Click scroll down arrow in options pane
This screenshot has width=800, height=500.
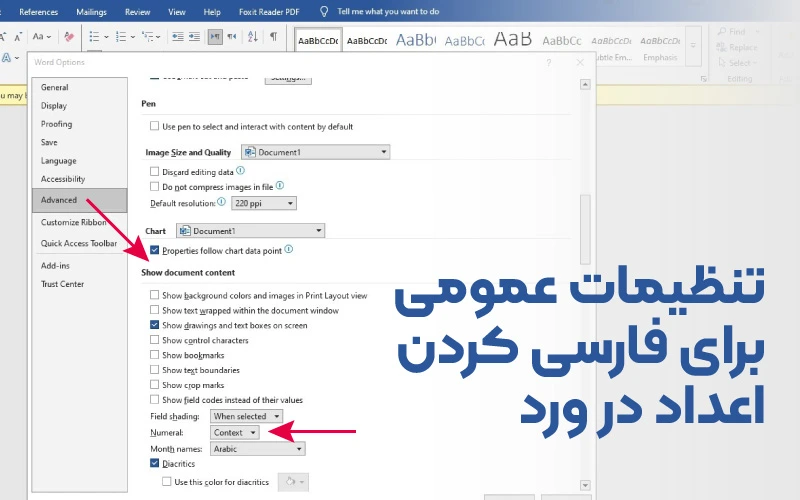coord(585,485)
